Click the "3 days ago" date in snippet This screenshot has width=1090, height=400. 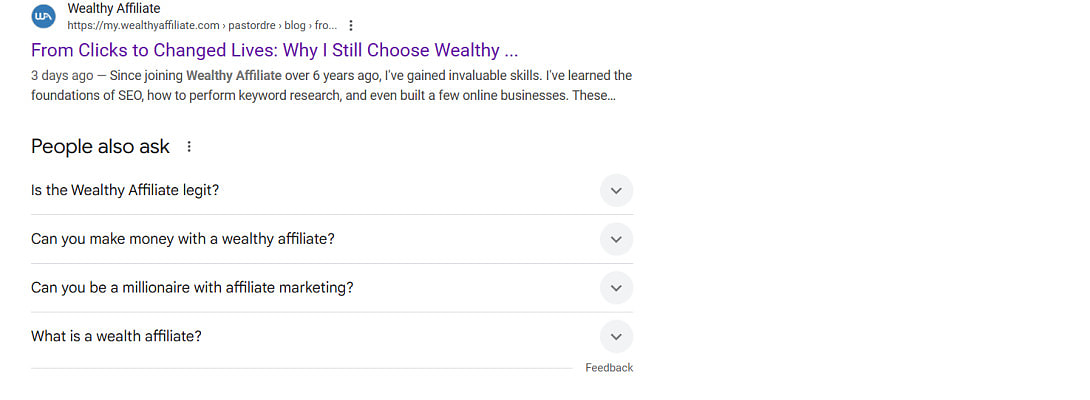click(x=62, y=76)
